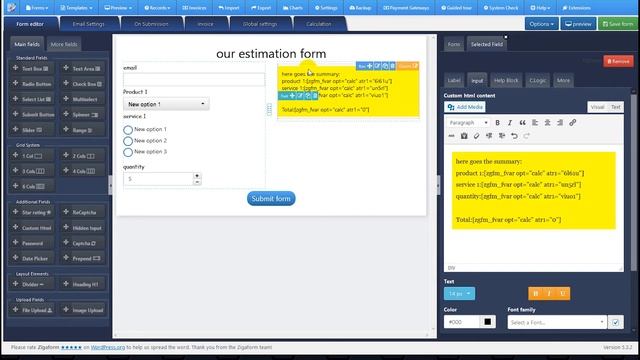
Task: Select radio button New option 2
Action: (128, 141)
